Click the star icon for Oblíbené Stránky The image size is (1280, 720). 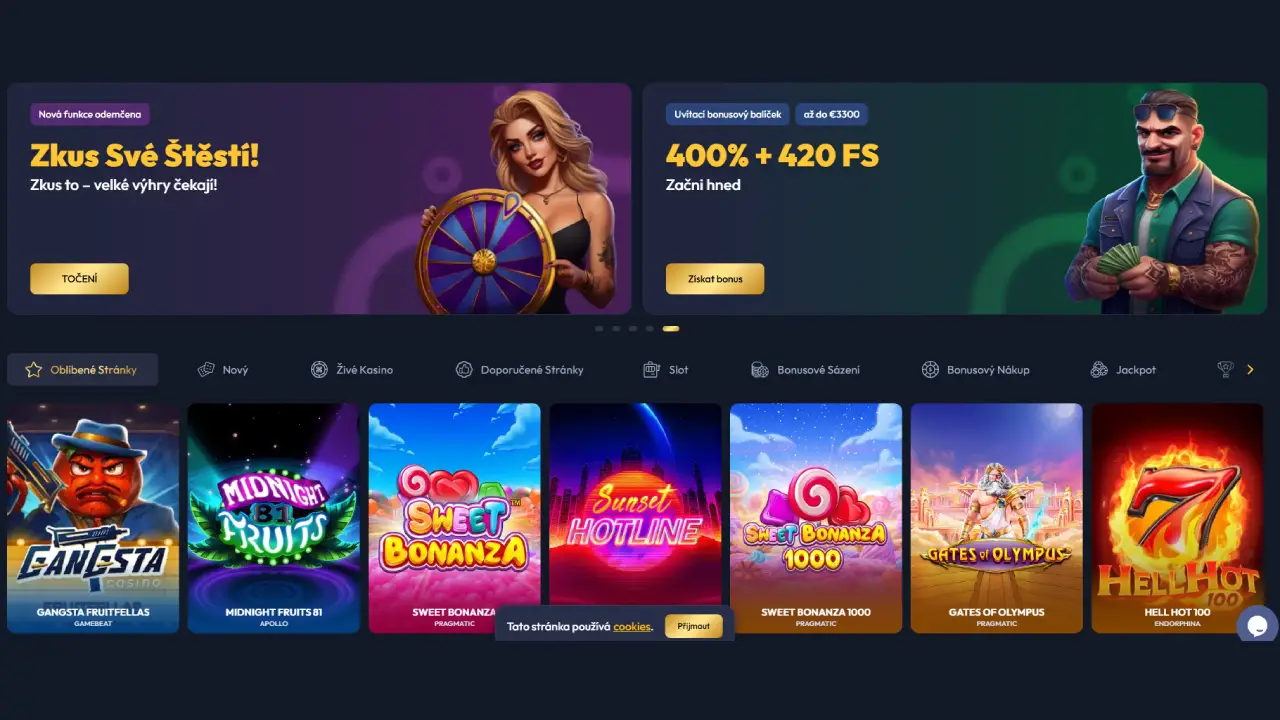pyautogui.click(x=33, y=370)
